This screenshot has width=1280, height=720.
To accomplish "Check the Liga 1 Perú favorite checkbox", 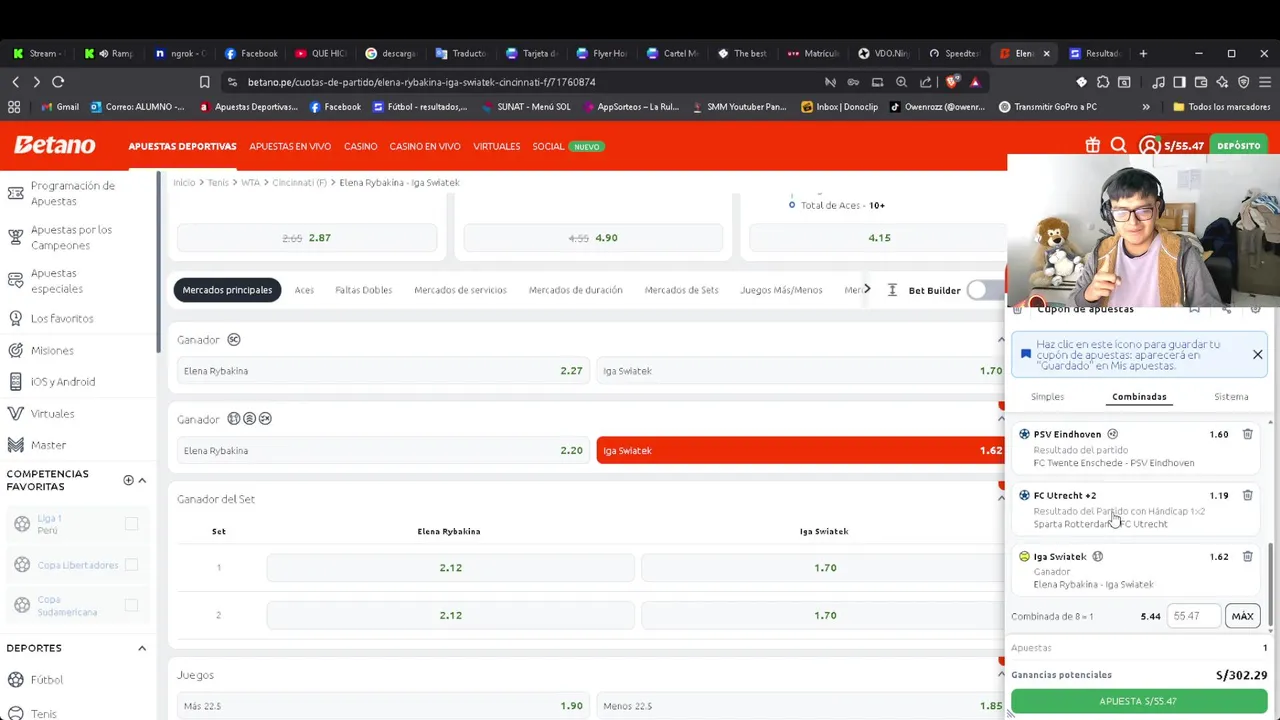I will [131, 524].
